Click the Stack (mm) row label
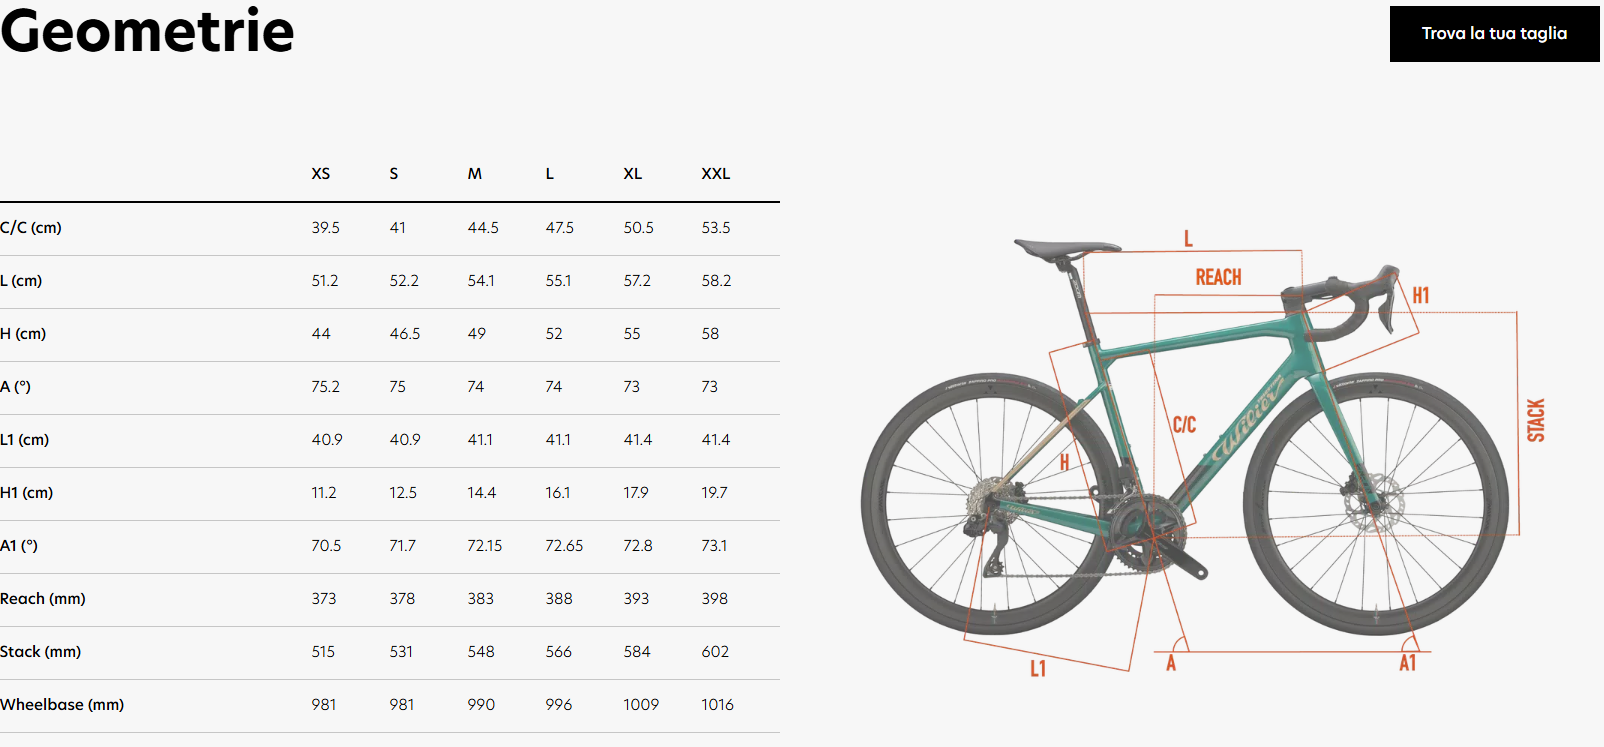This screenshot has width=1604, height=747. tap(41, 652)
